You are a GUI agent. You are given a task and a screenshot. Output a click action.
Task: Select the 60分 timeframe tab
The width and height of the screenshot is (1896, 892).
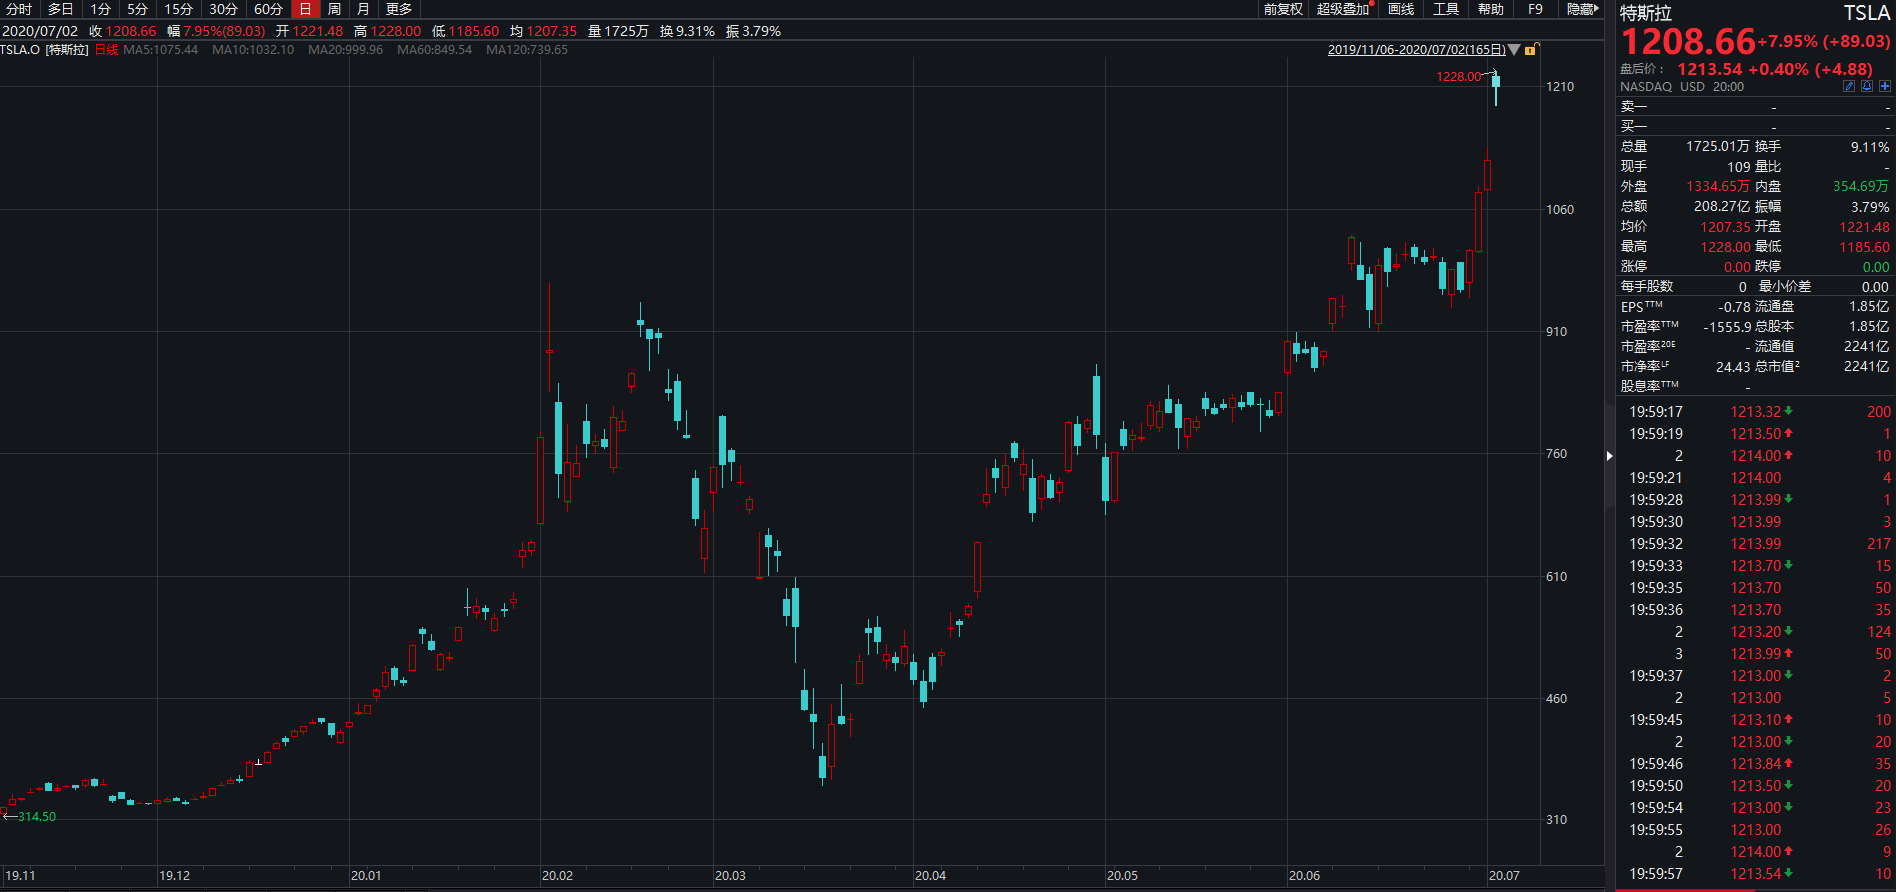pyautogui.click(x=268, y=9)
